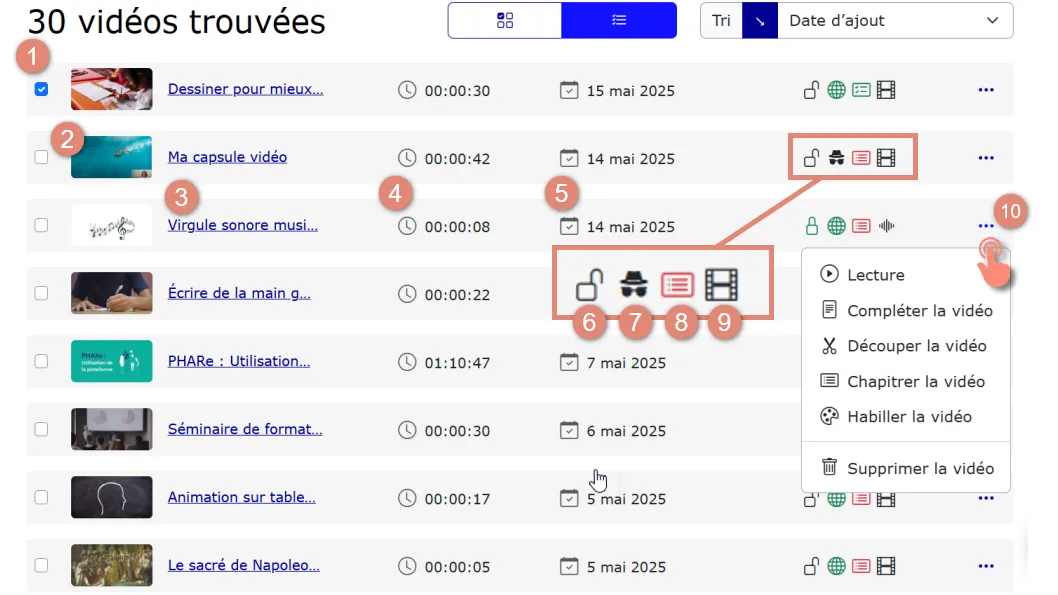The width and height of the screenshot is (1058, 595).
Task: Click the Le sacré de Napoleo thumbnail
Action: [111, 565]
